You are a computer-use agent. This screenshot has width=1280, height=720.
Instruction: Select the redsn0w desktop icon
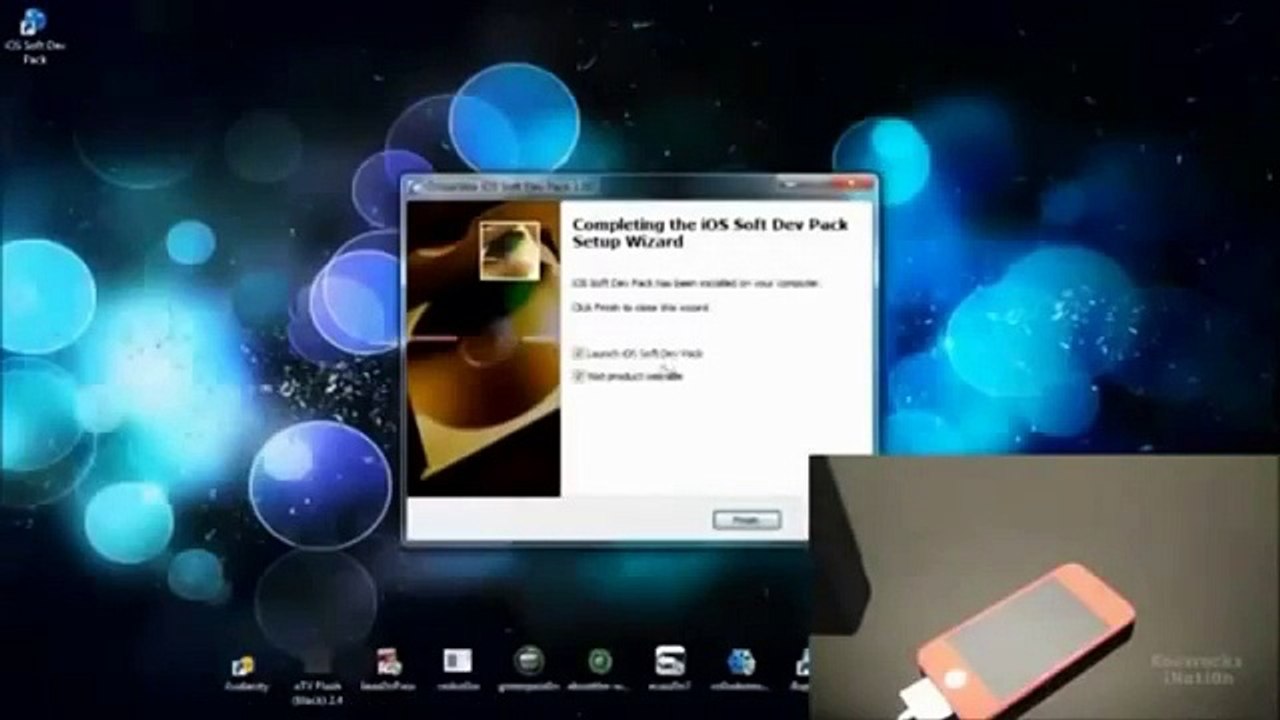tap(457, 669)
